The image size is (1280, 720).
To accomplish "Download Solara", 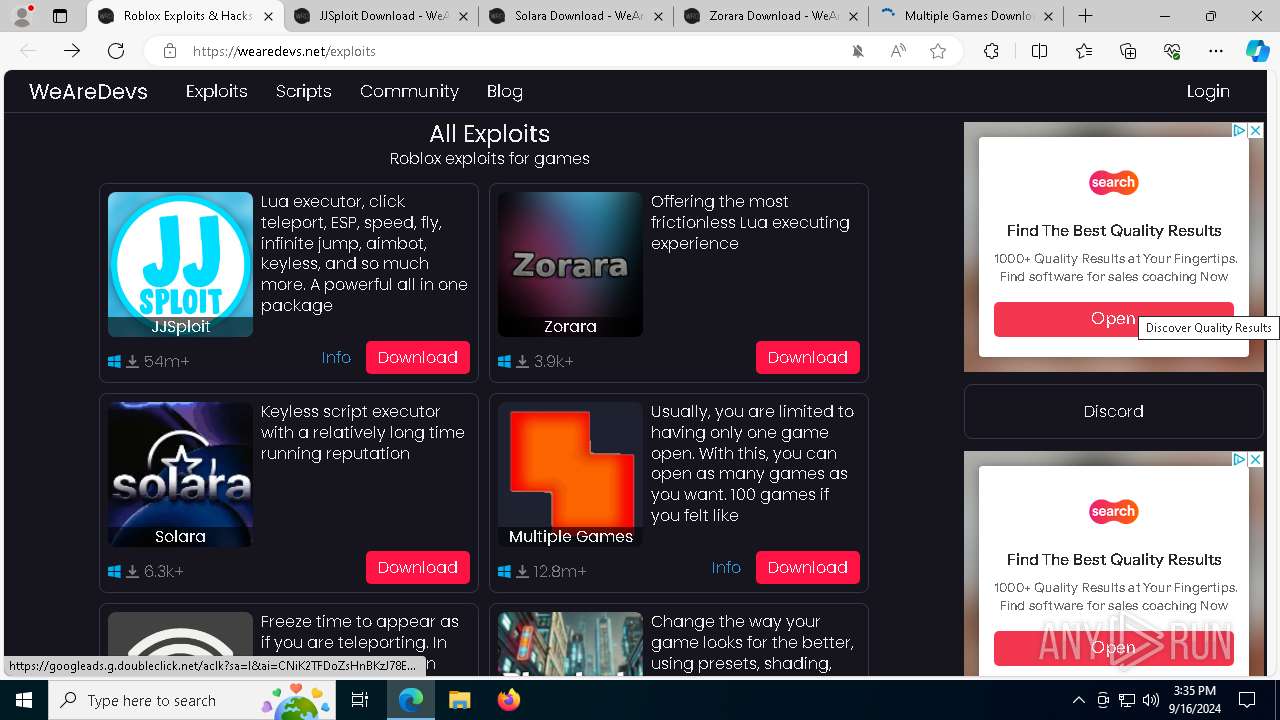I will coord(418,567).
